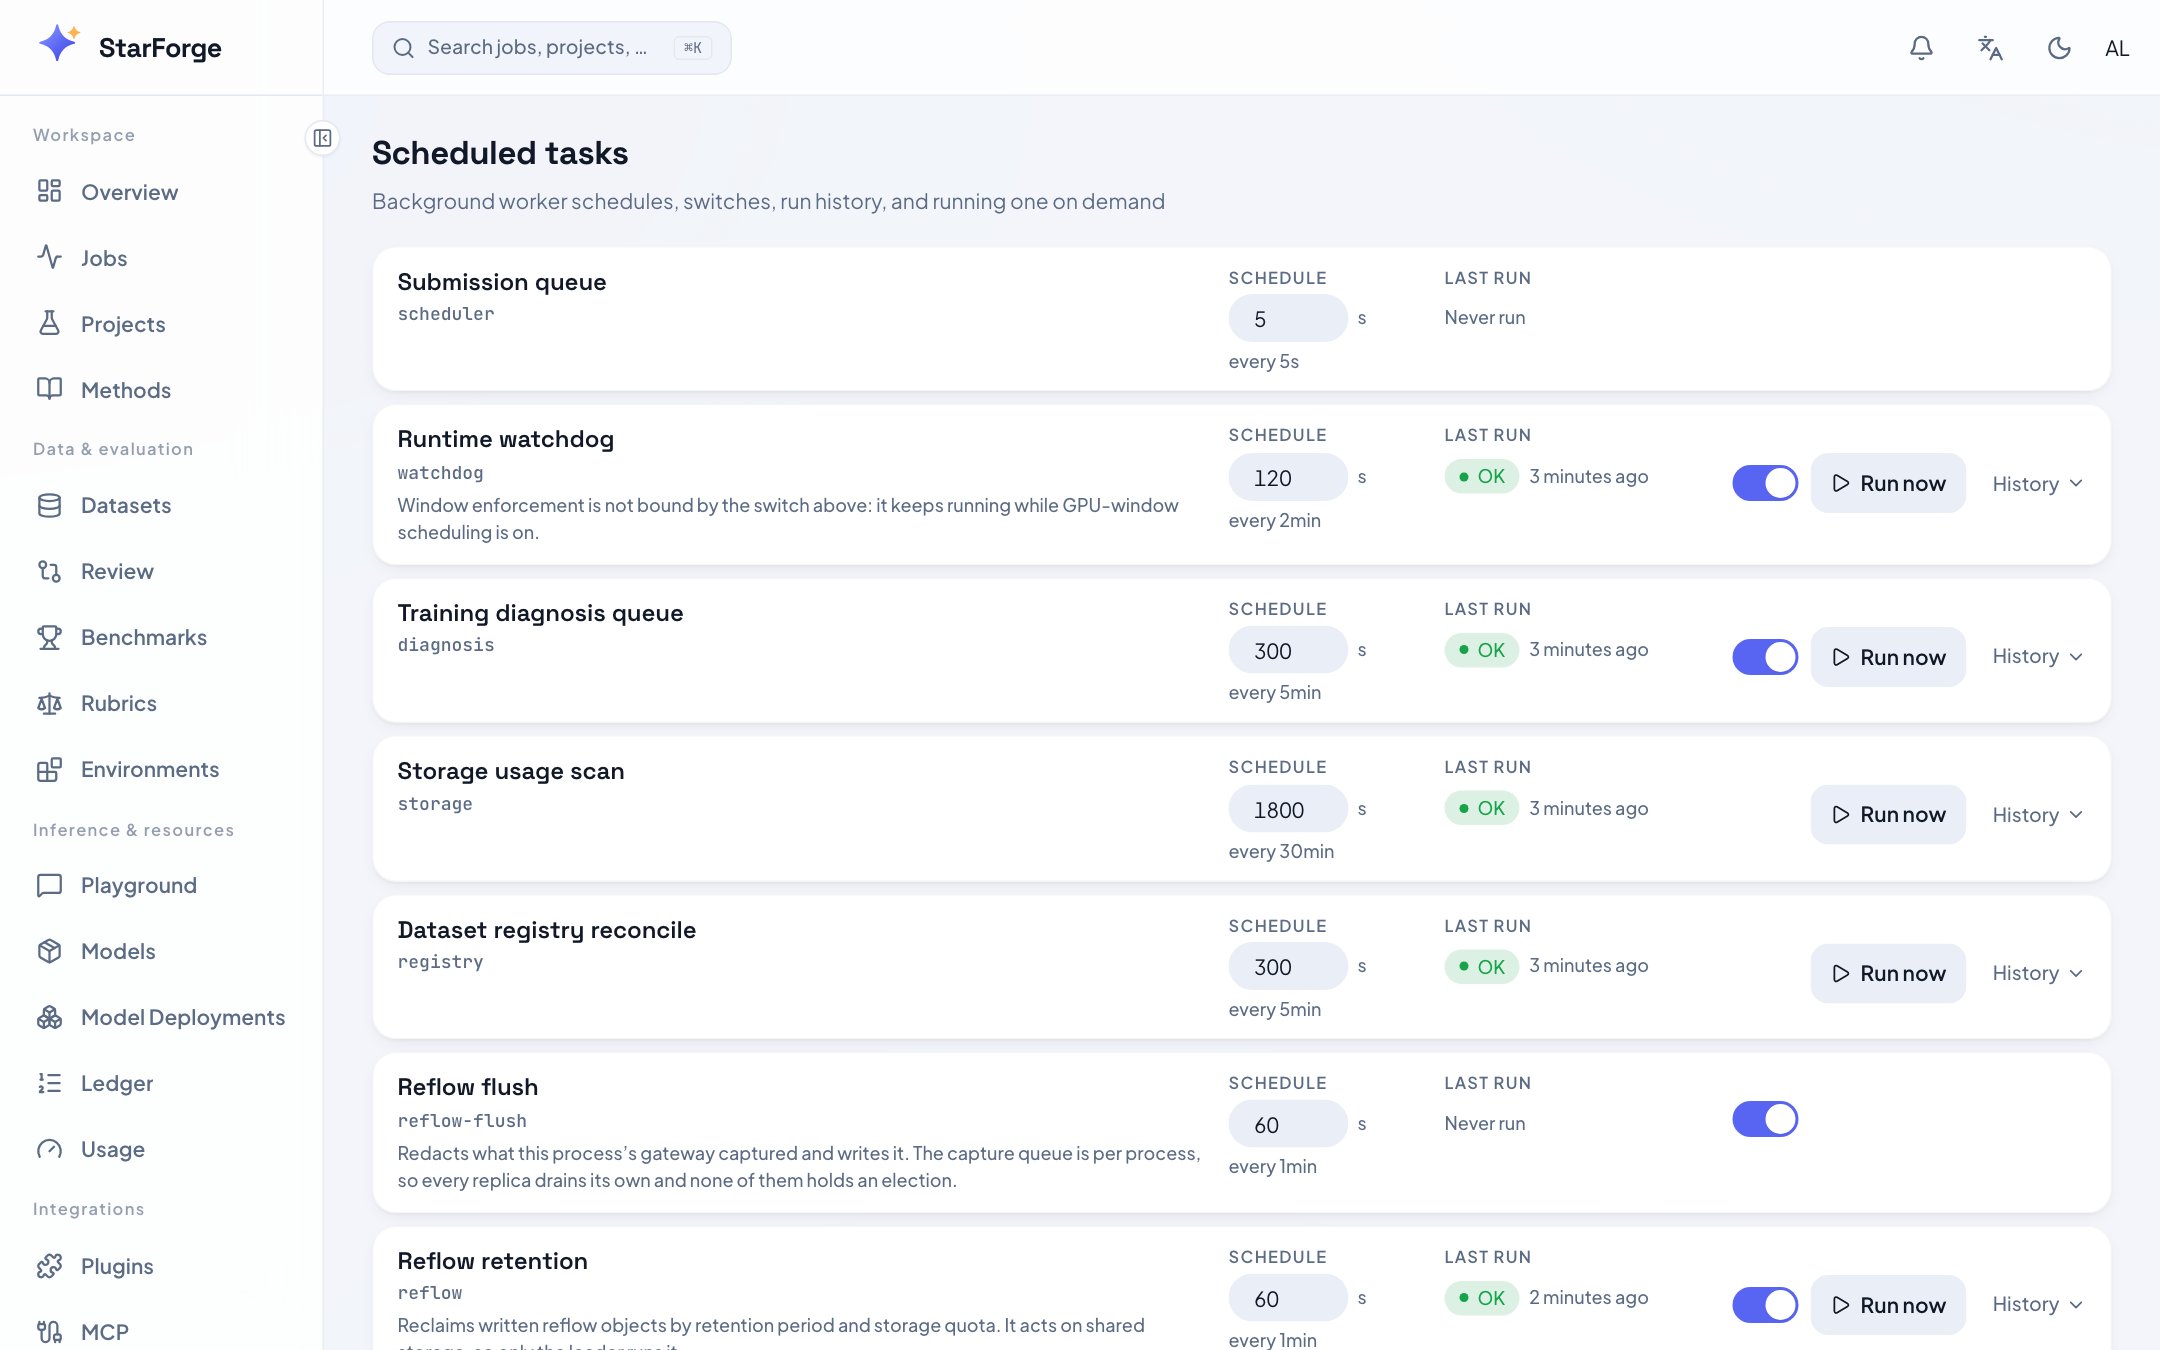Click Dataset registry reconcile OK badge

[x=1481, y=966]
